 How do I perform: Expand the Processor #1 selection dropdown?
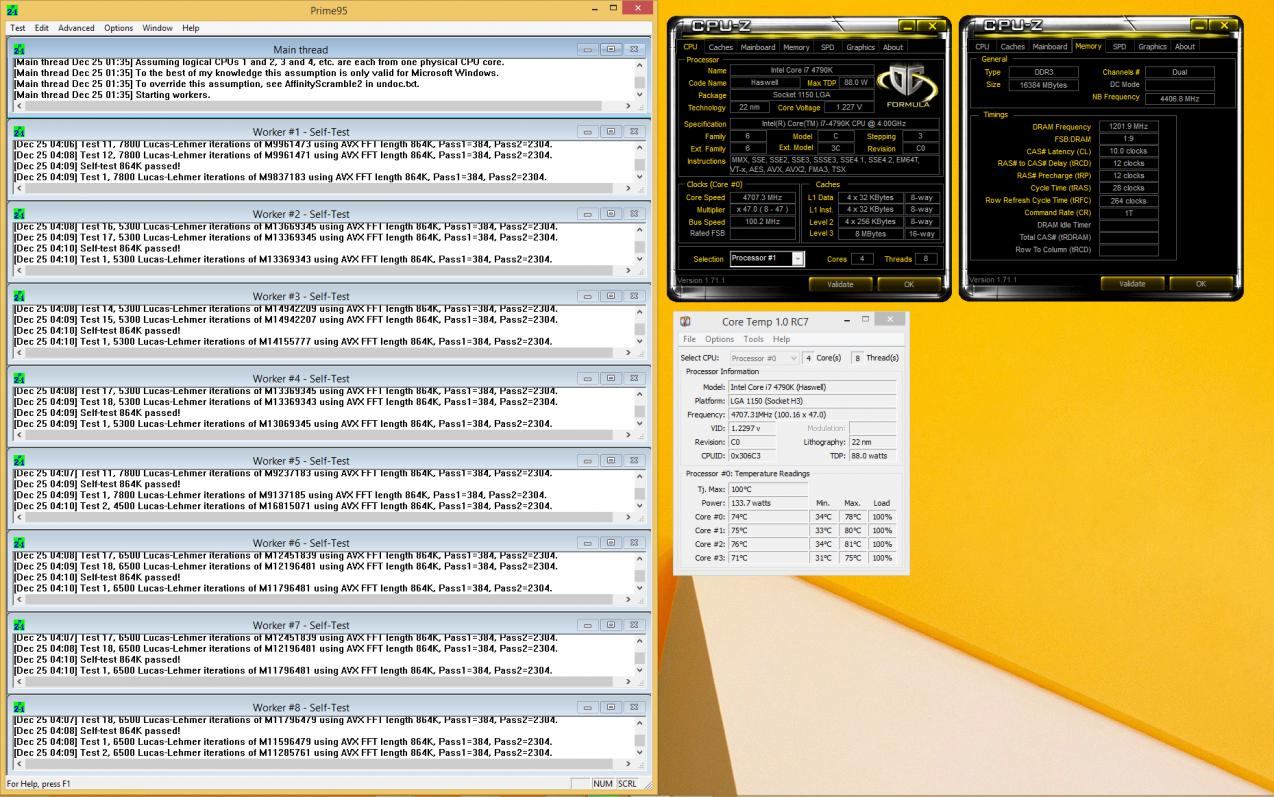point(798,258)
